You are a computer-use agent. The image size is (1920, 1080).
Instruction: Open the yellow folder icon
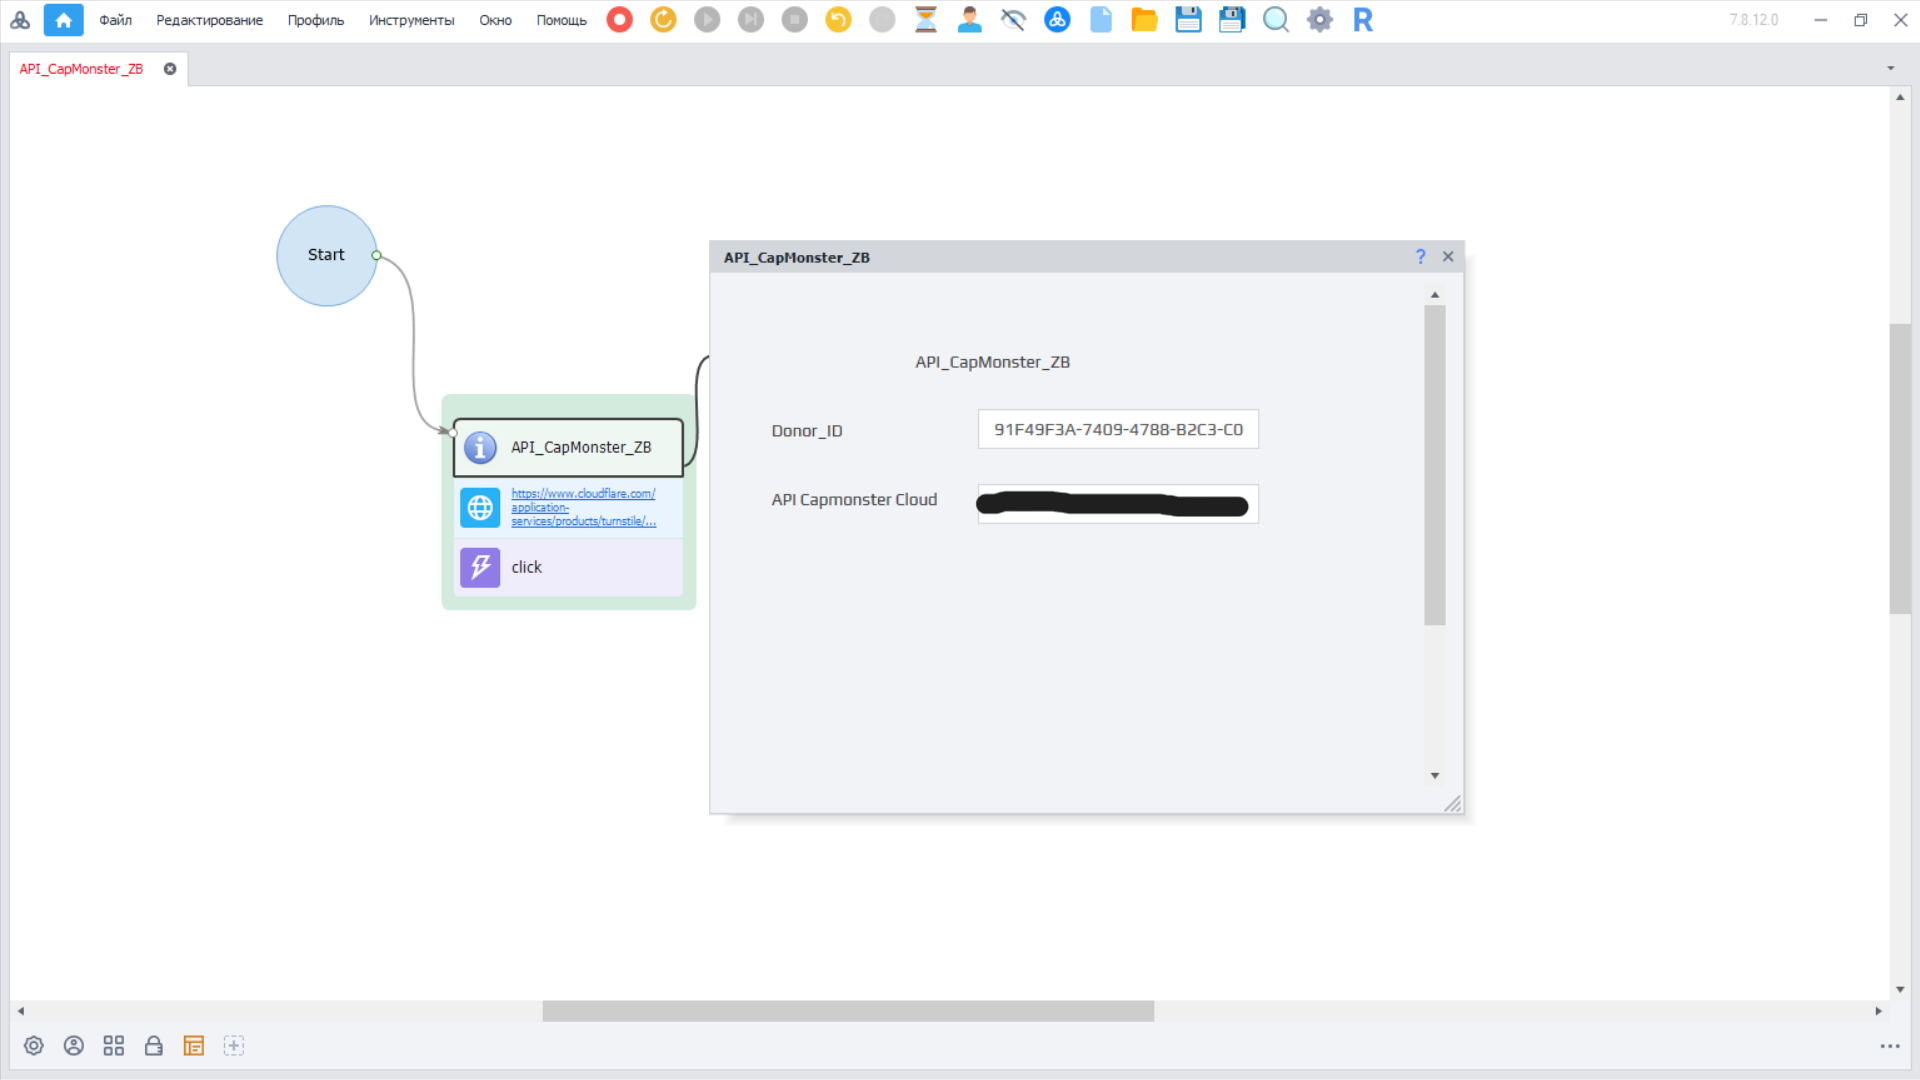pos(1144,20)
